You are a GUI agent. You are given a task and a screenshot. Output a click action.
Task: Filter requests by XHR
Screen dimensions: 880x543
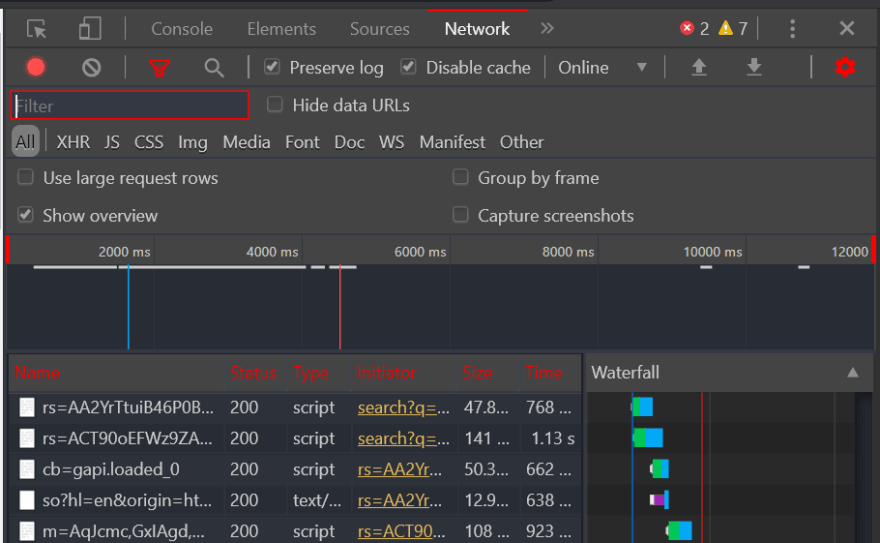(x=73, y=142)
